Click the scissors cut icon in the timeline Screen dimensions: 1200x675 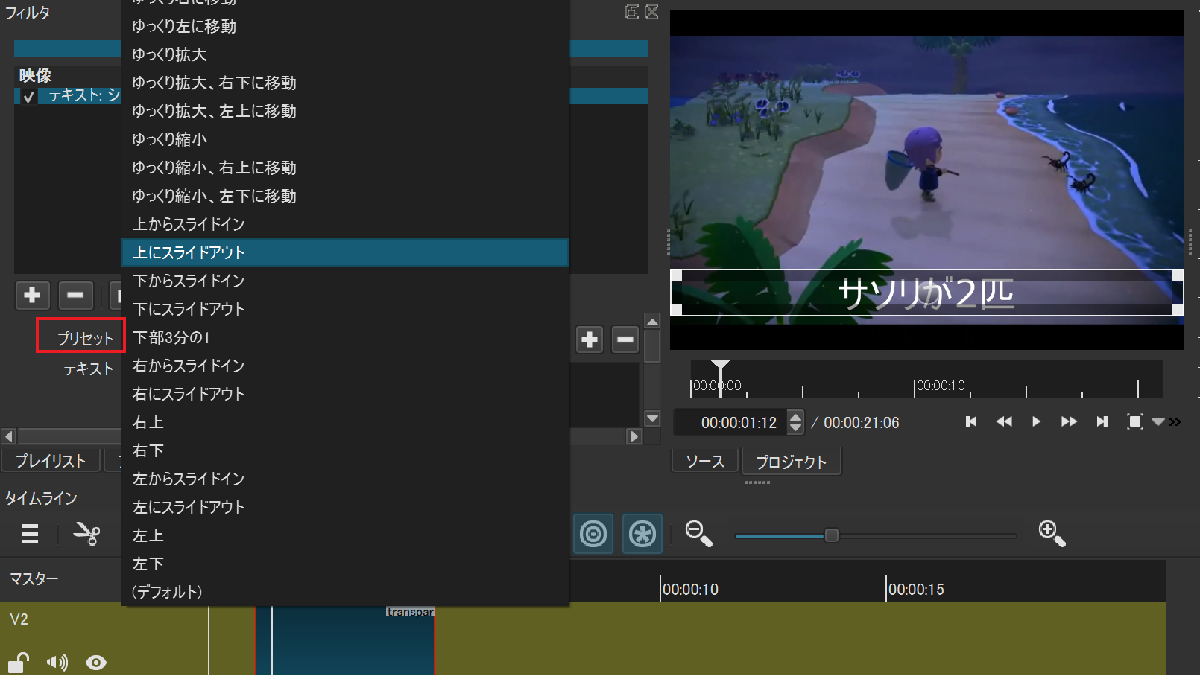87,535
